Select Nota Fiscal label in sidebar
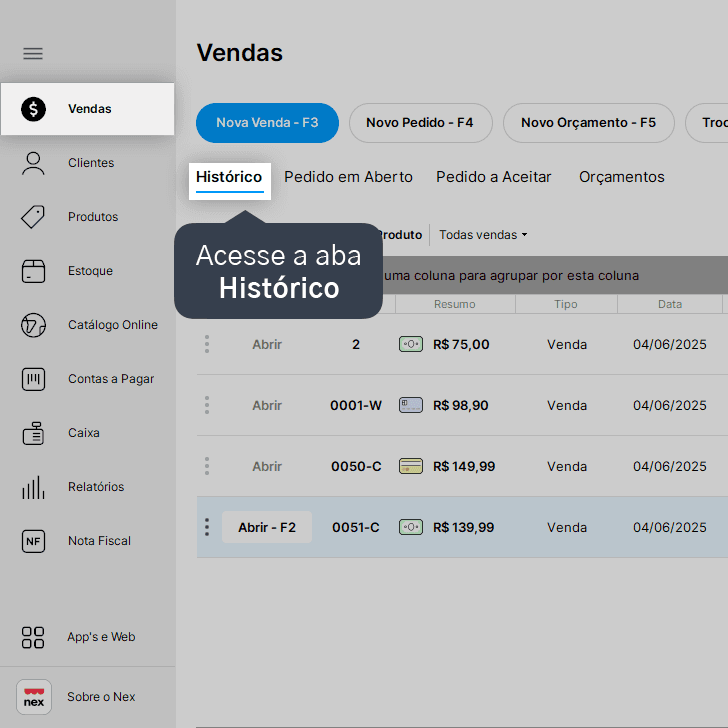 click(x=99, y=541)
